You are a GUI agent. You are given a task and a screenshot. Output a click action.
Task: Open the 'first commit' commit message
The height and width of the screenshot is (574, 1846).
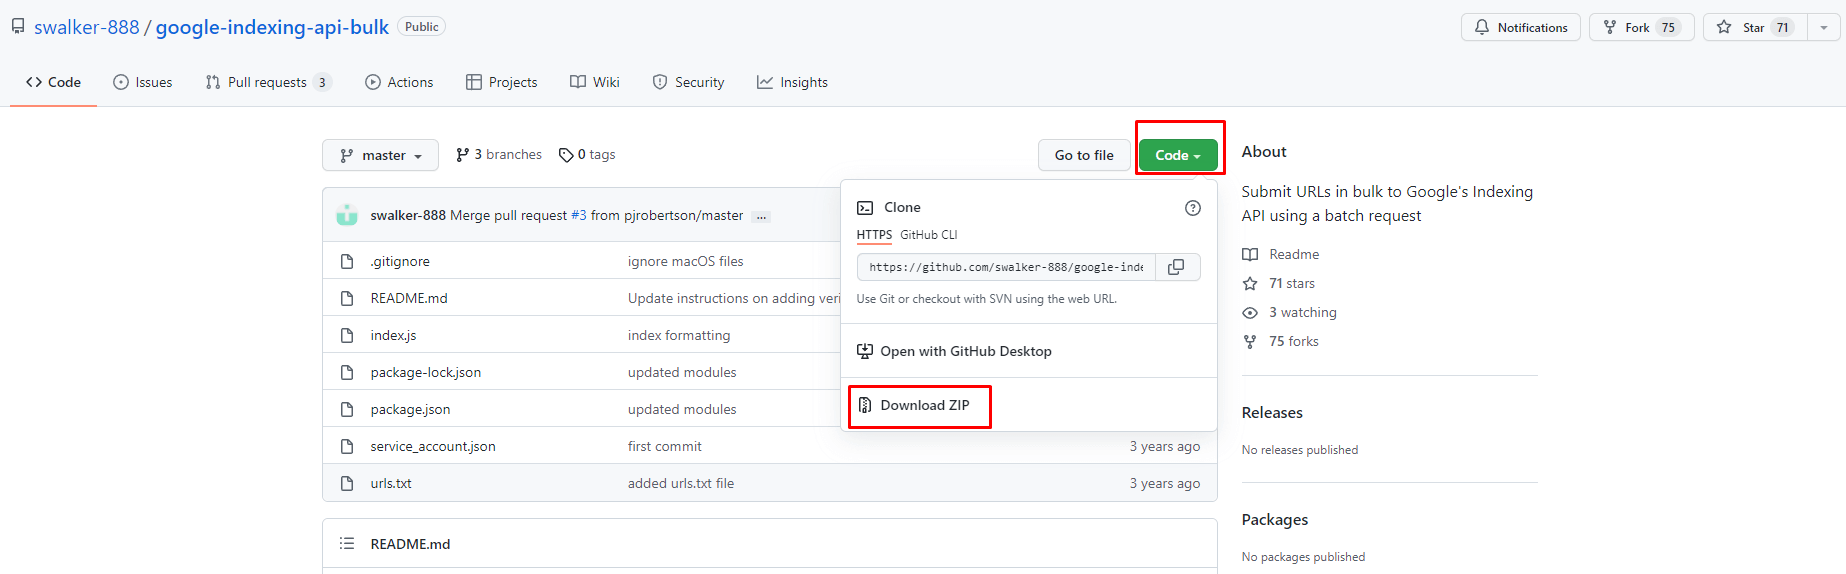pyautogui.click(x=665, y=446)
